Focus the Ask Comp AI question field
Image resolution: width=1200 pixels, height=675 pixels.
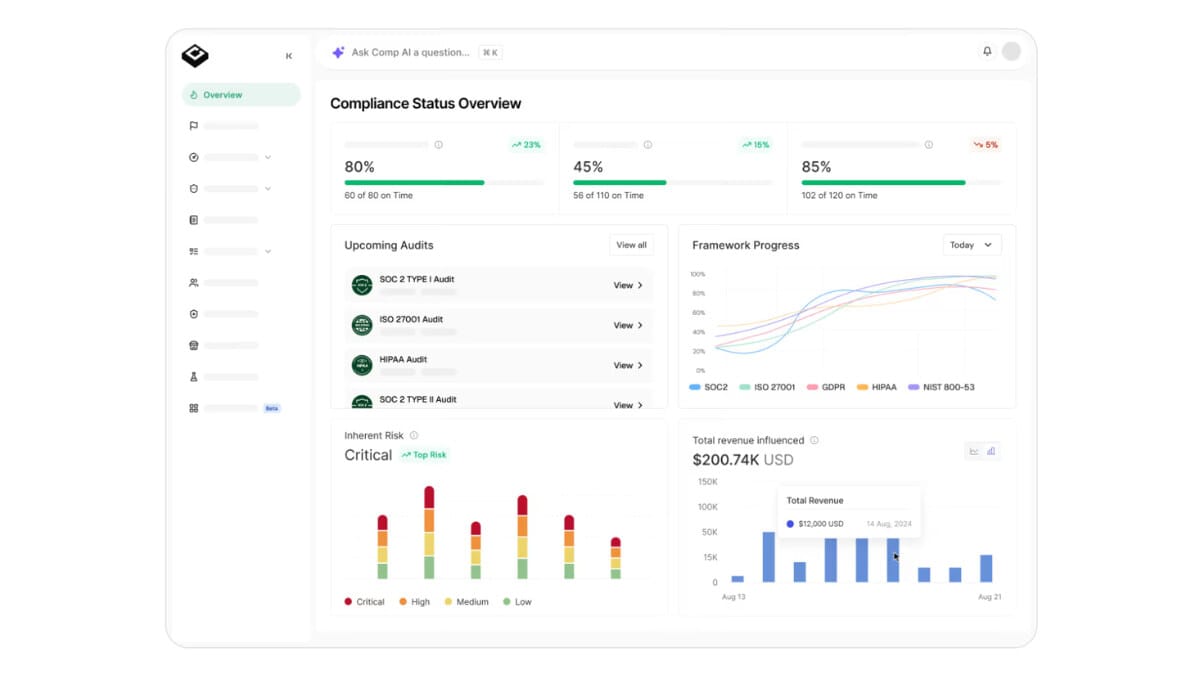click(410, 52)
